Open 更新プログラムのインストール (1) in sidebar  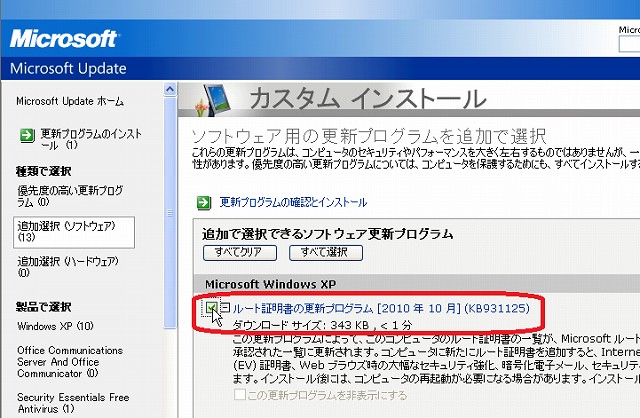coord(91,139)
